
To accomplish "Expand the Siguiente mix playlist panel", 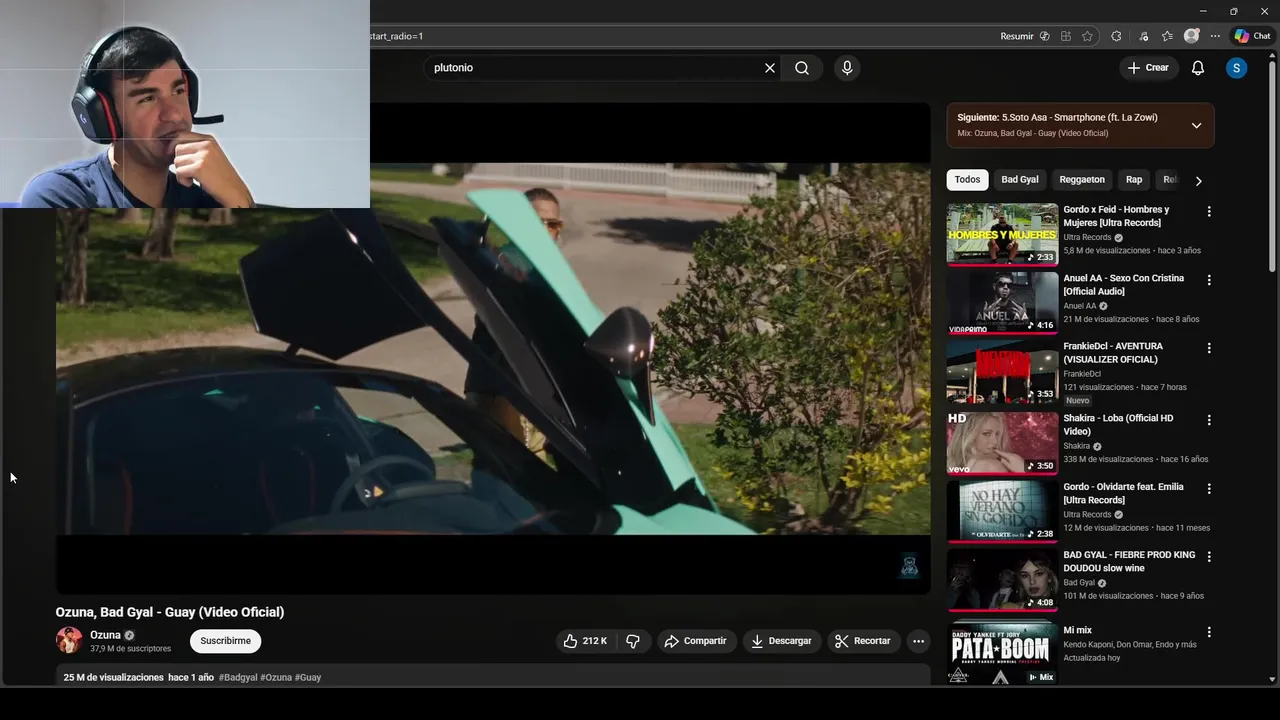I will tap(1196, 125).
